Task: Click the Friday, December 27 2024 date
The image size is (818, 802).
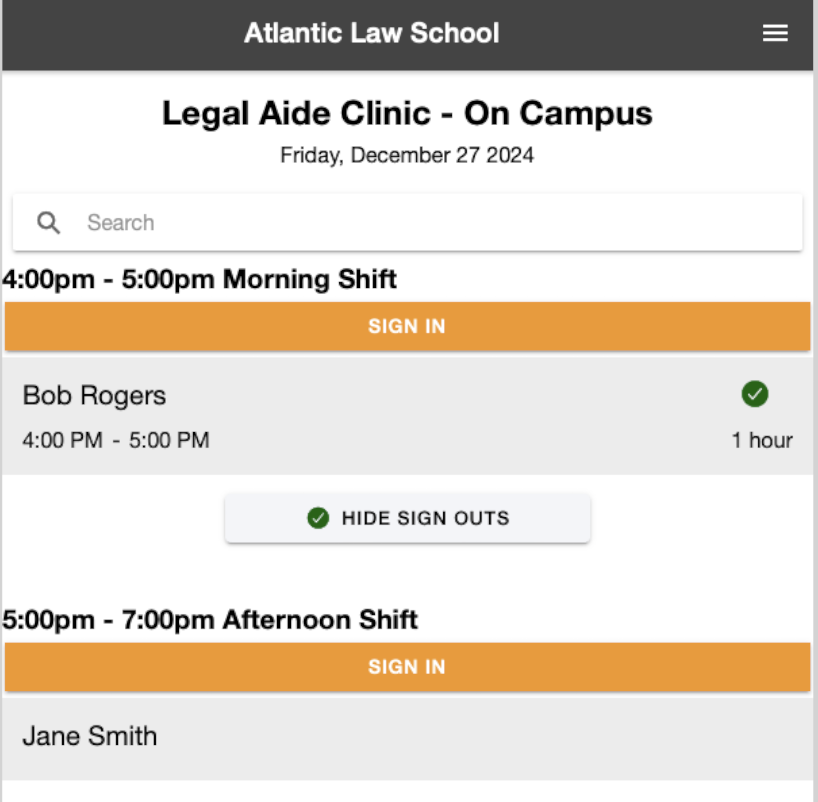Action: tap(407, 156)
